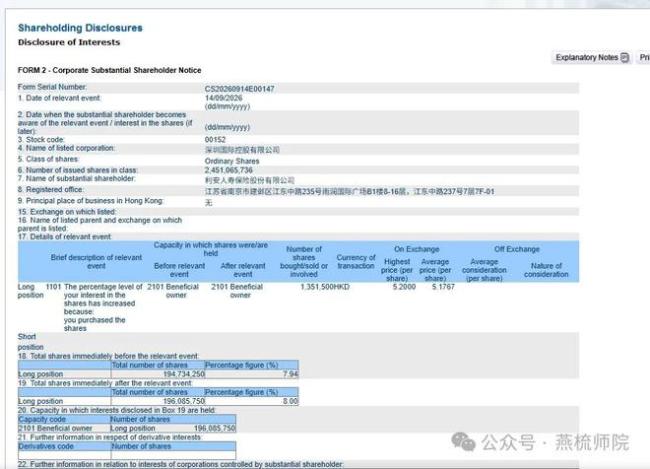650x469 pixels.
Task: Click 'Nature of consideration' column header
Action: coord(546,270)
